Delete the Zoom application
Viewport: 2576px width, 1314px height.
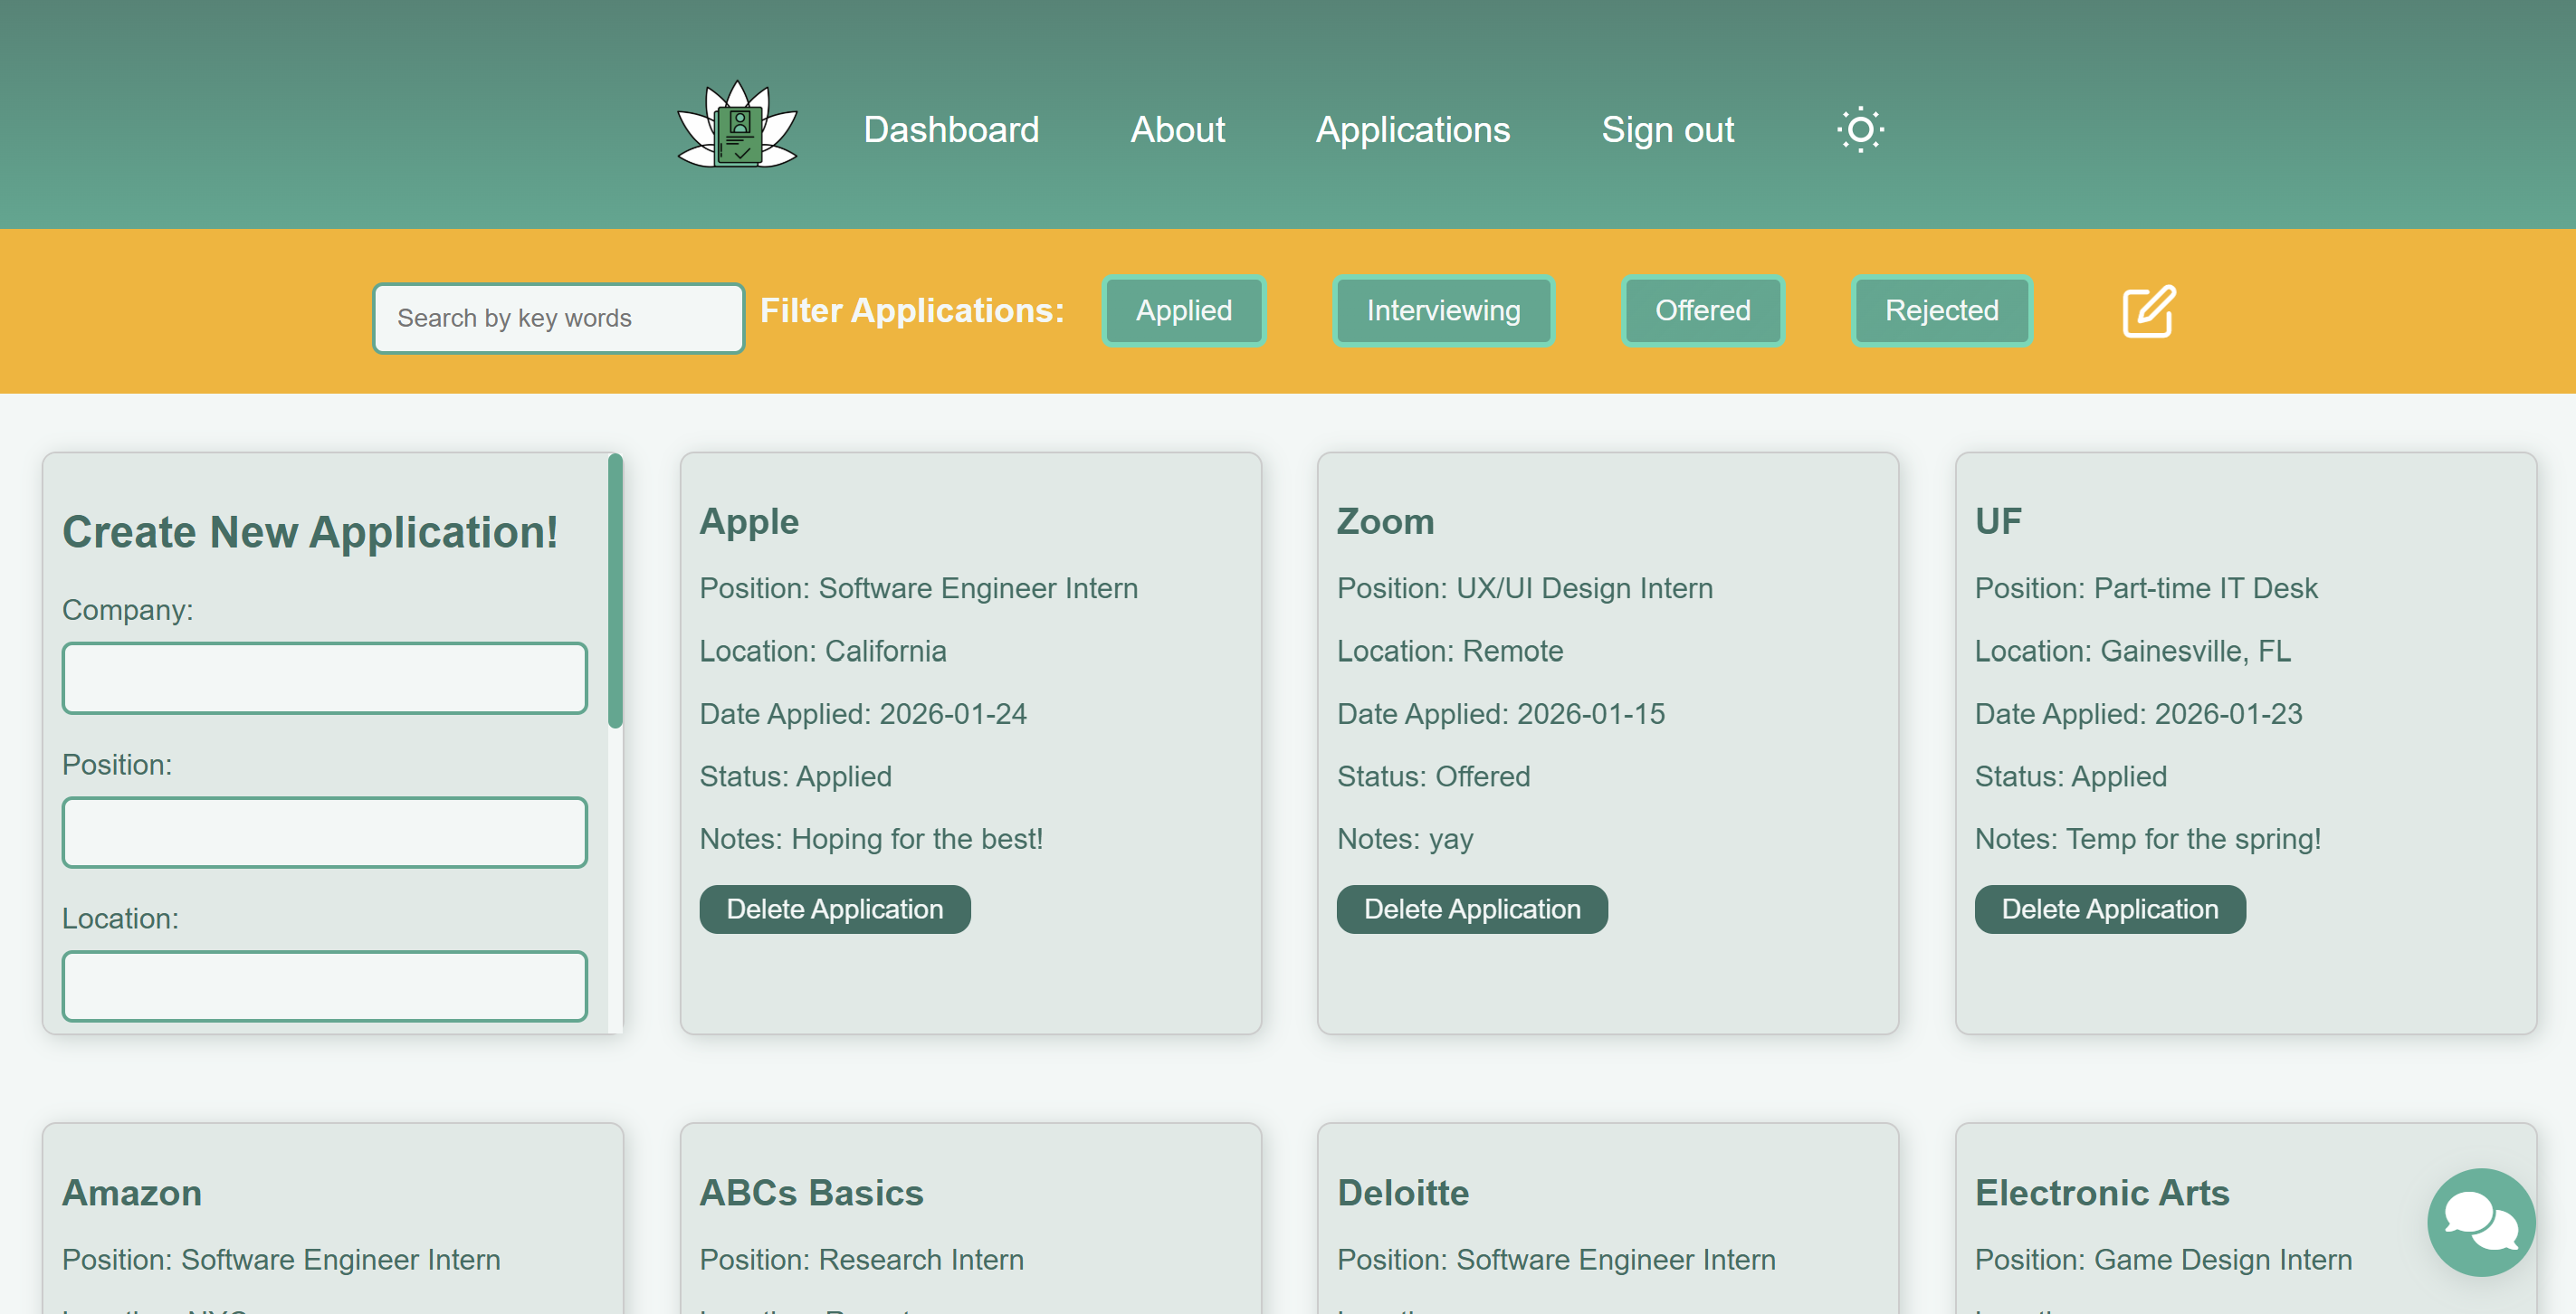coord(1471,909)
